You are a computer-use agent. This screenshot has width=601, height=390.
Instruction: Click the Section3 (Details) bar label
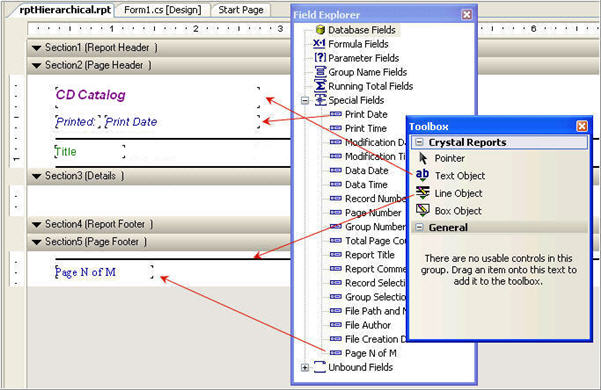click(84, 176)
